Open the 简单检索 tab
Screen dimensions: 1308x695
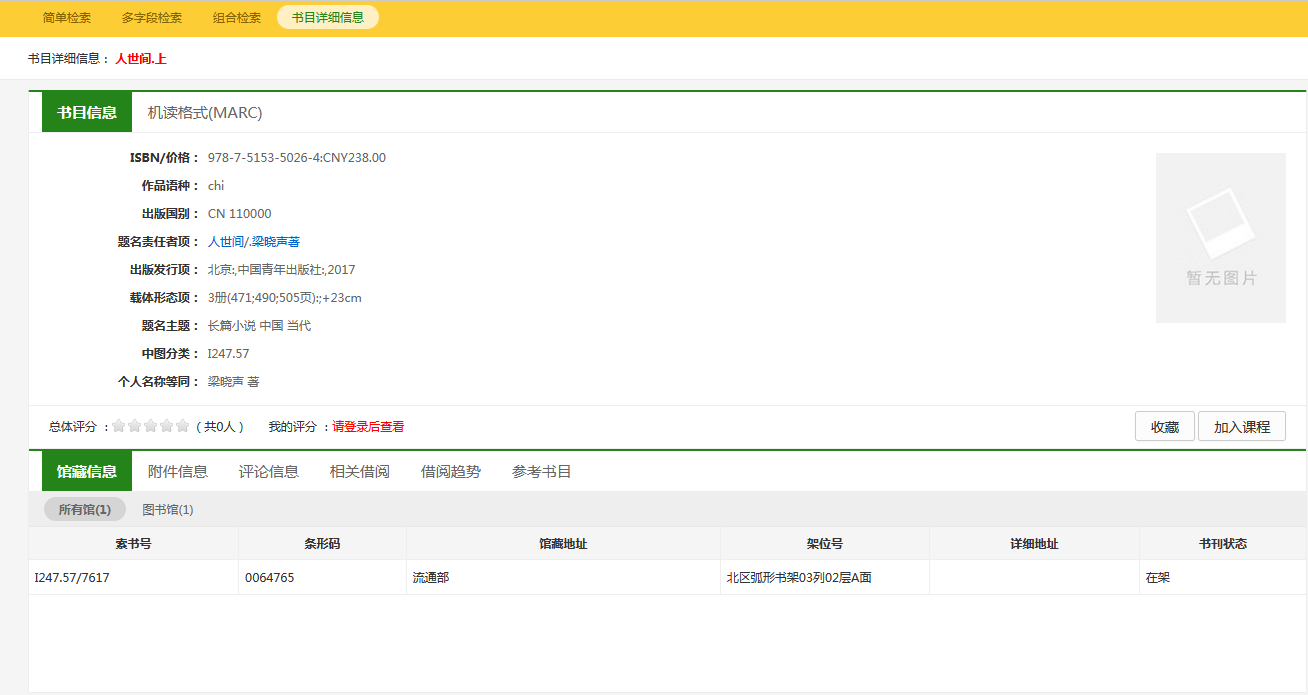click(67, 18)
